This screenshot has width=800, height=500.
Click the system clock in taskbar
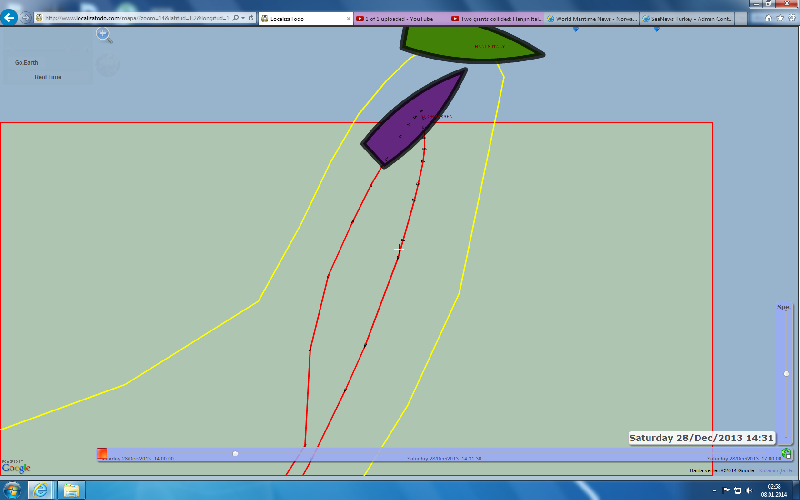[773, 489]
